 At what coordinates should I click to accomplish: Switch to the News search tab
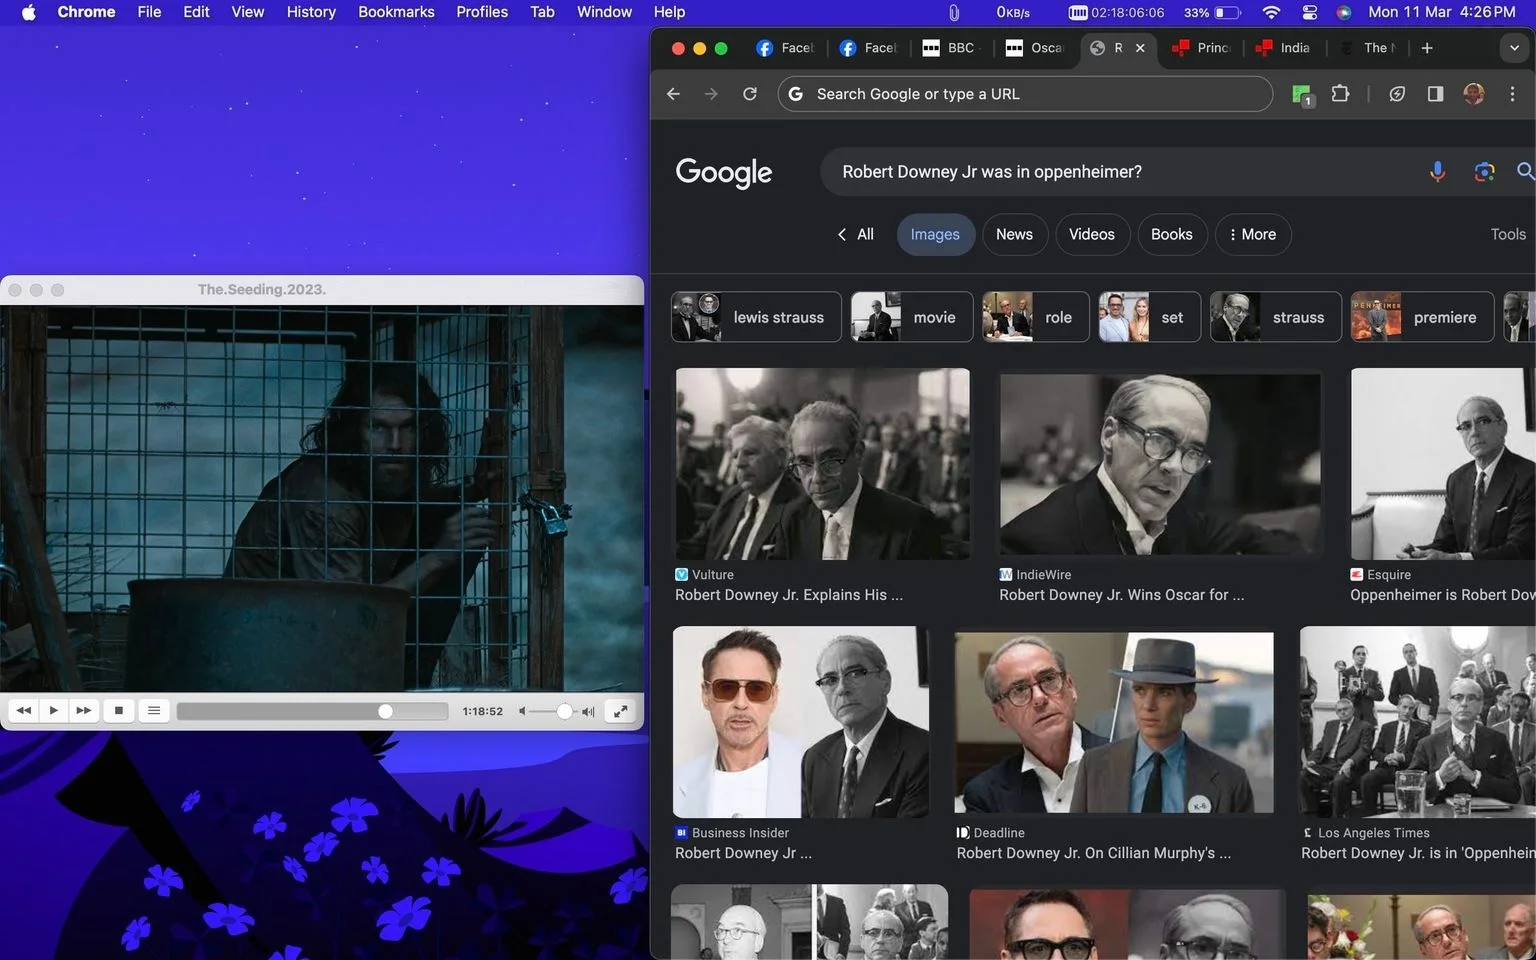[x=1014, y=234]
